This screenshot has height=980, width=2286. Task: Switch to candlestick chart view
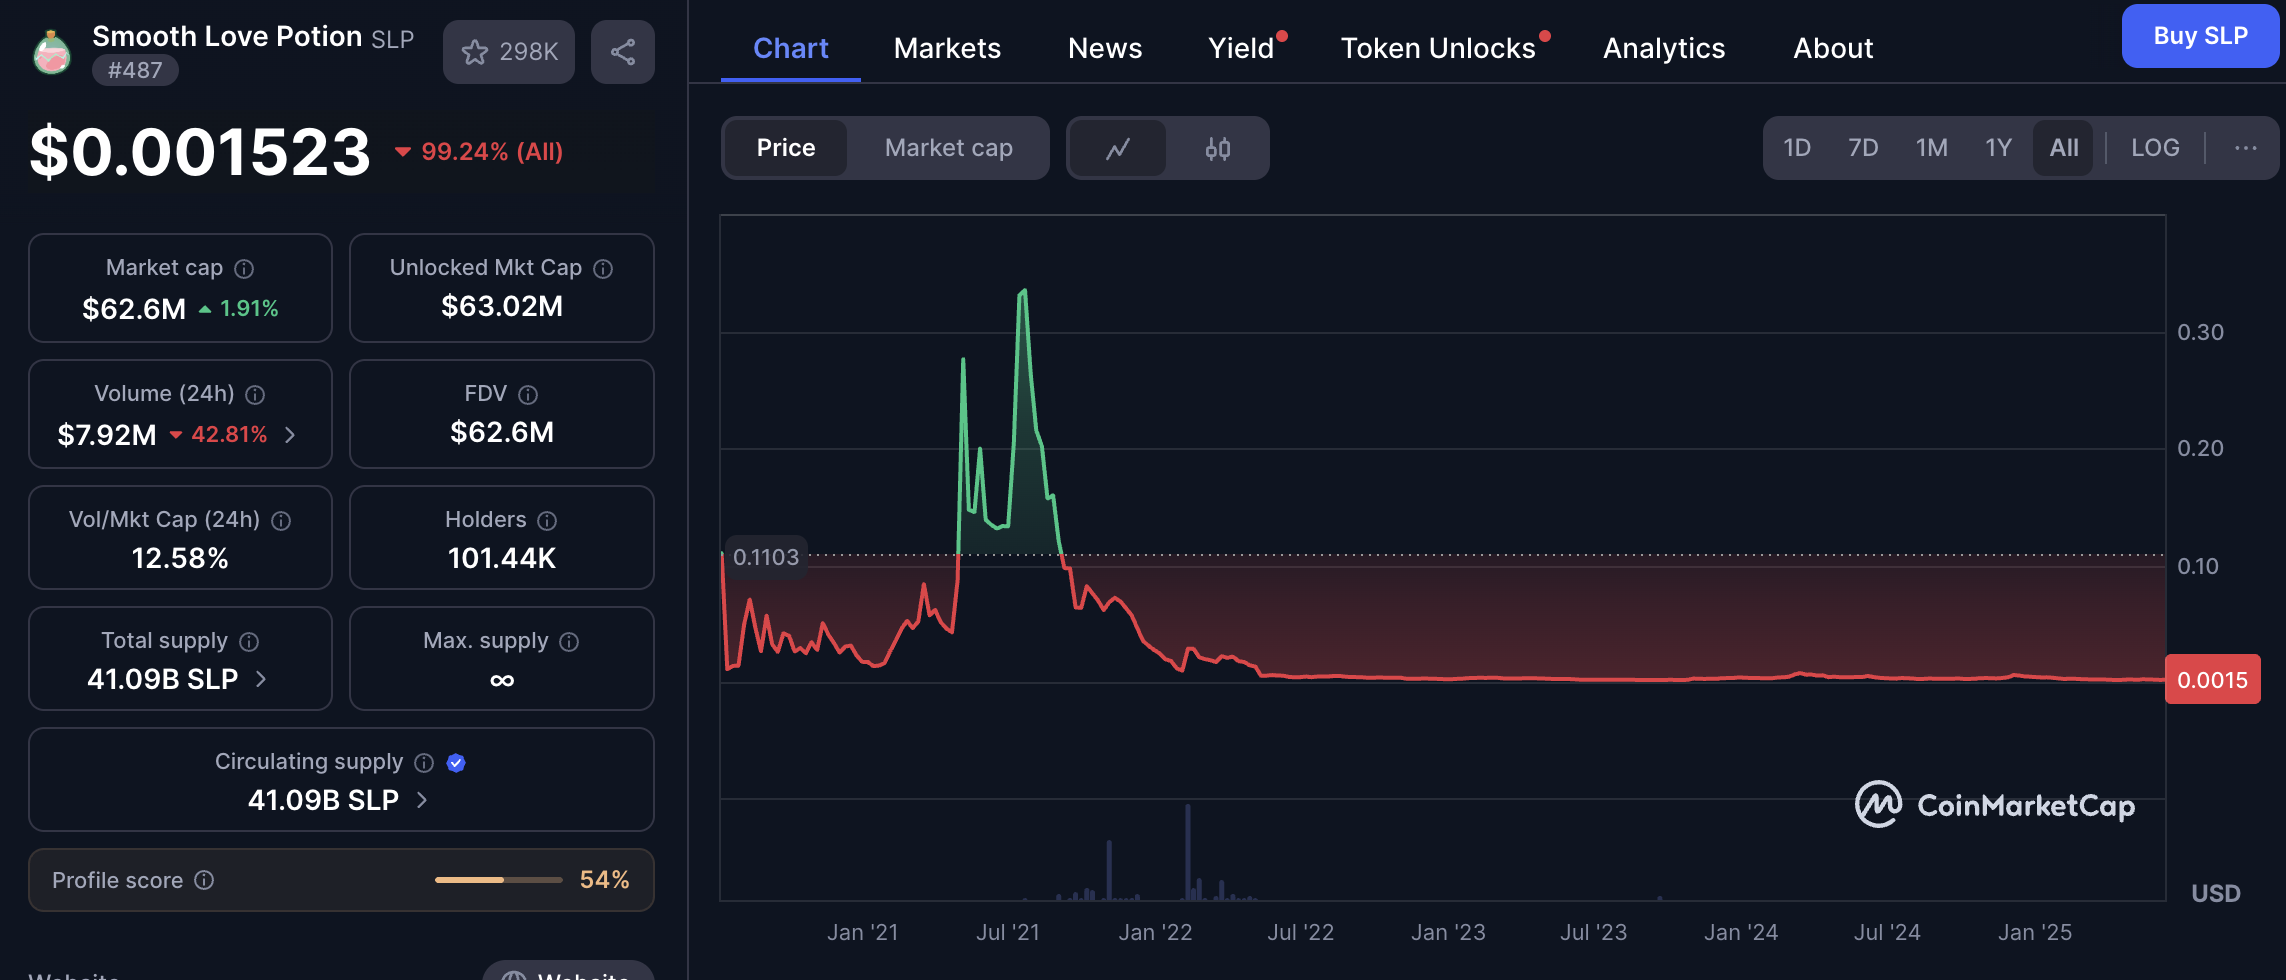coord(1217,148)
